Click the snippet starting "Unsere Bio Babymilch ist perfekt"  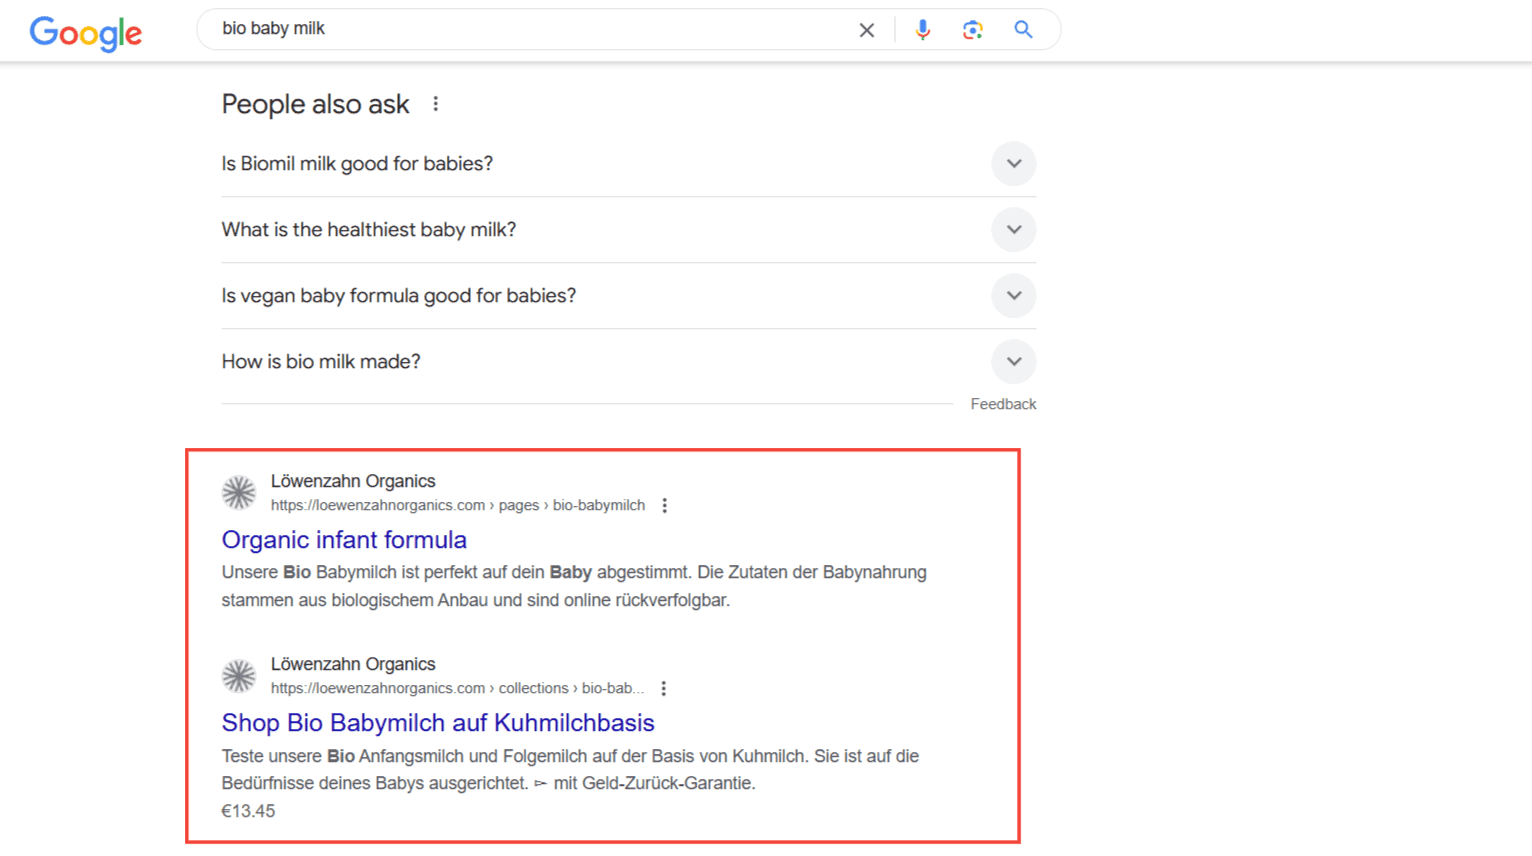pyautogui.click(x=574, y=586)
